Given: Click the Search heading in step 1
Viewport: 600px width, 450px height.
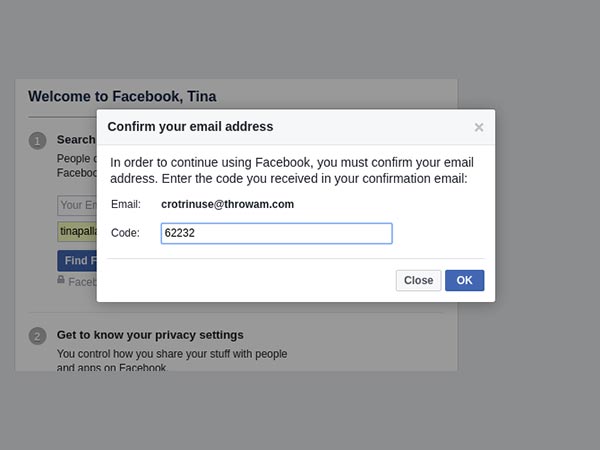Looking at the screenshot, I should click(76, 140).
